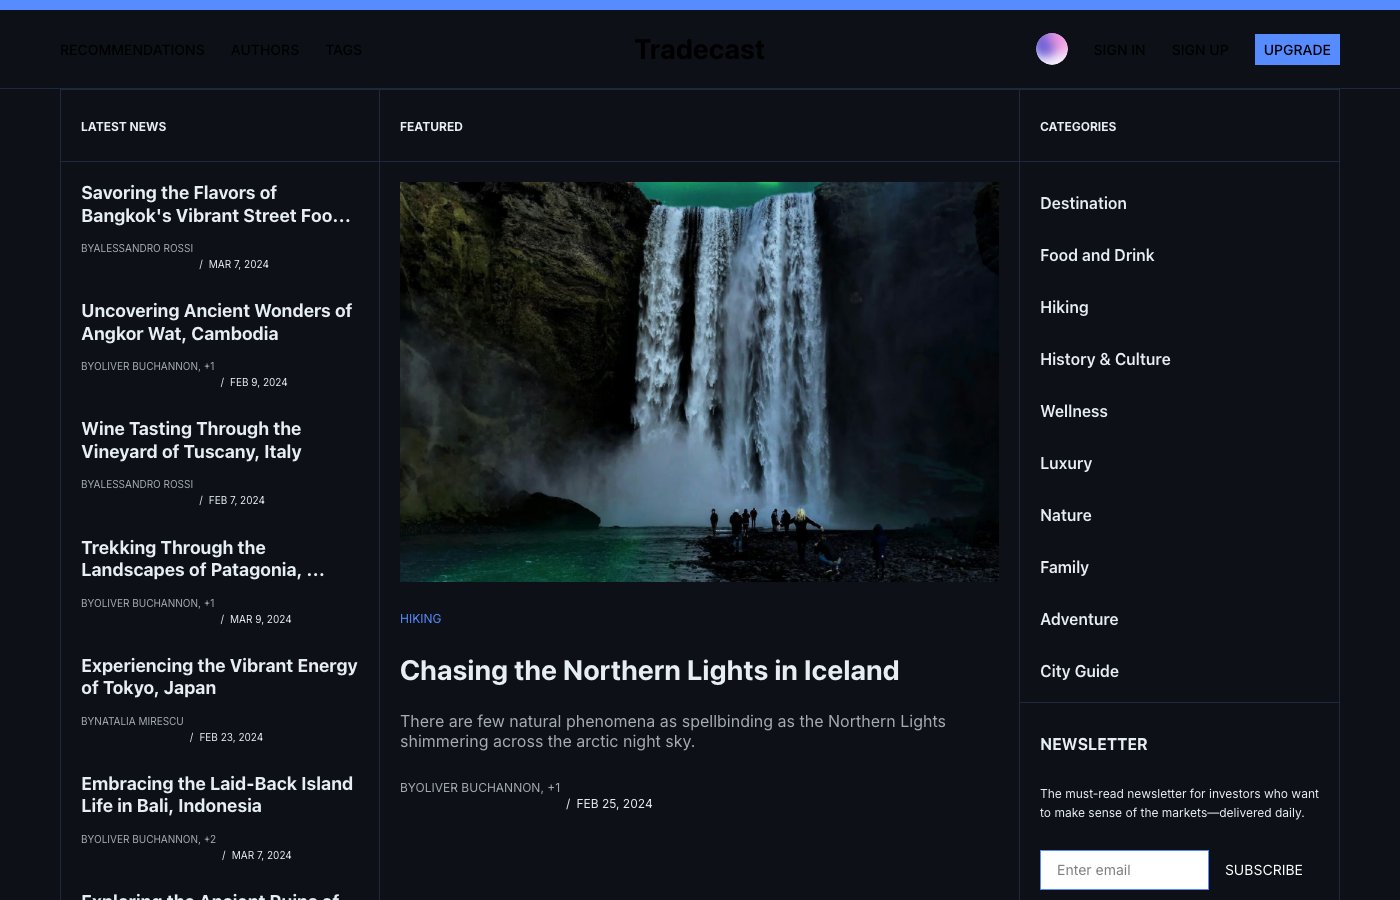Choose the Food and Drink category
The image size is (1400, 900).
pyautogui.click(x=1097, y=255)
